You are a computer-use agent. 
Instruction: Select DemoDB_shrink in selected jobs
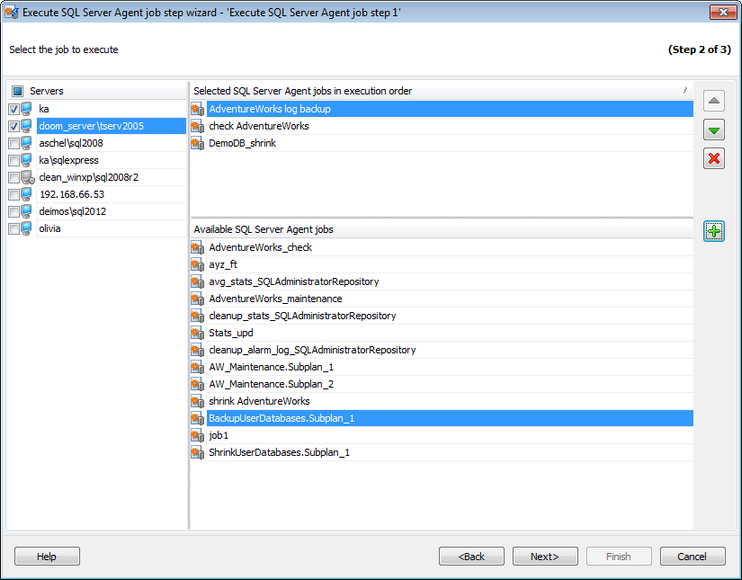coord(450,143)
